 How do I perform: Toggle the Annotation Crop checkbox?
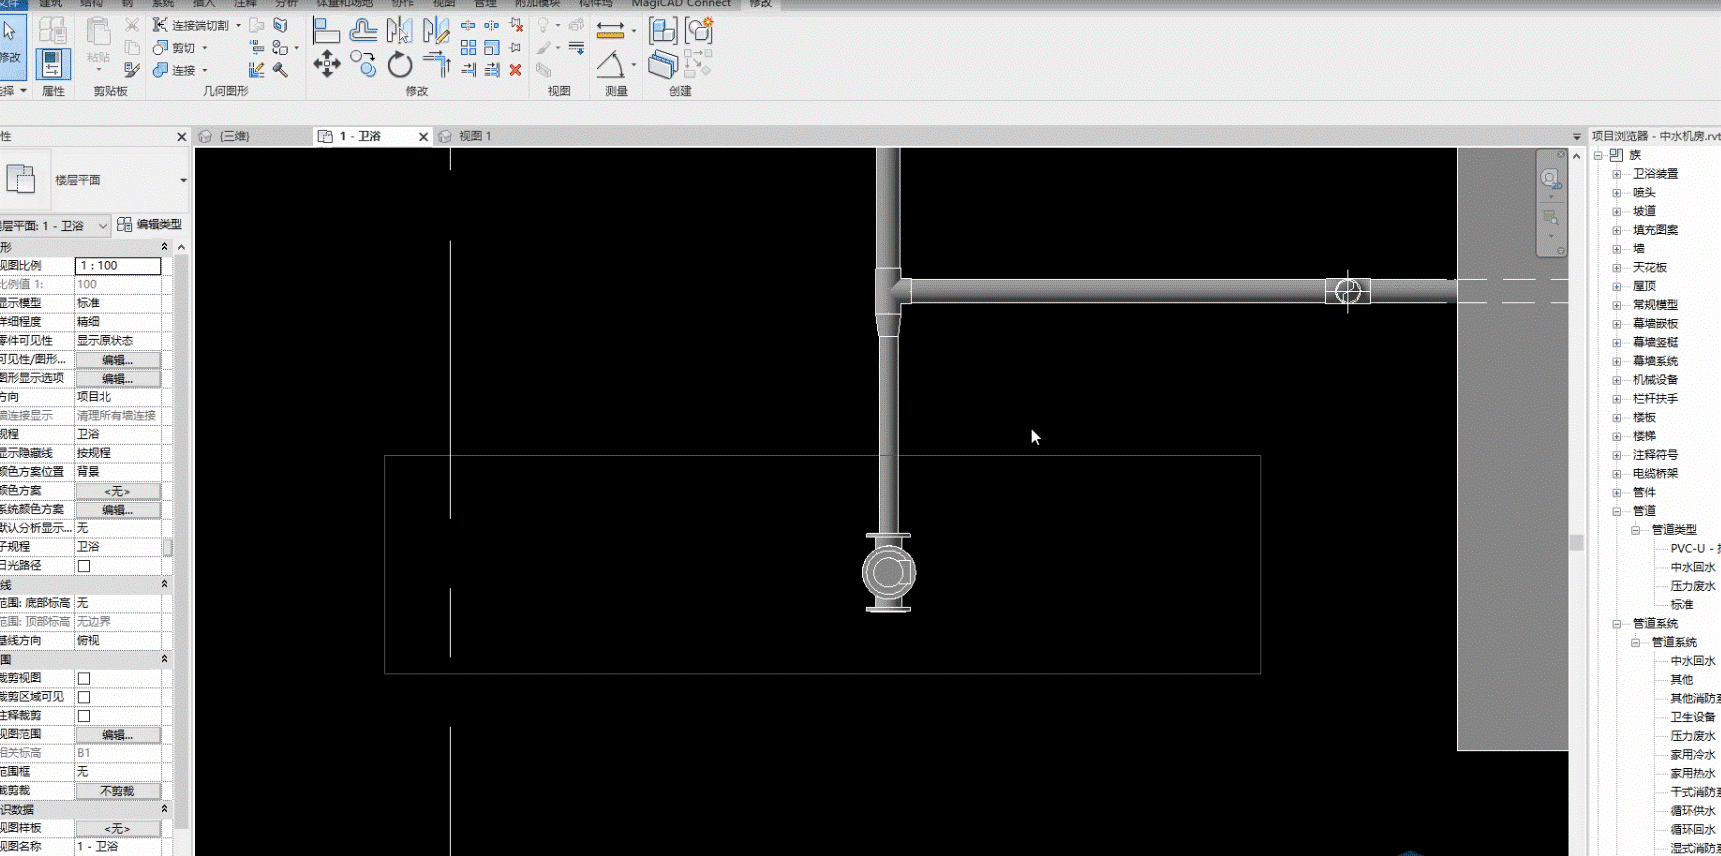pos(84,716)
